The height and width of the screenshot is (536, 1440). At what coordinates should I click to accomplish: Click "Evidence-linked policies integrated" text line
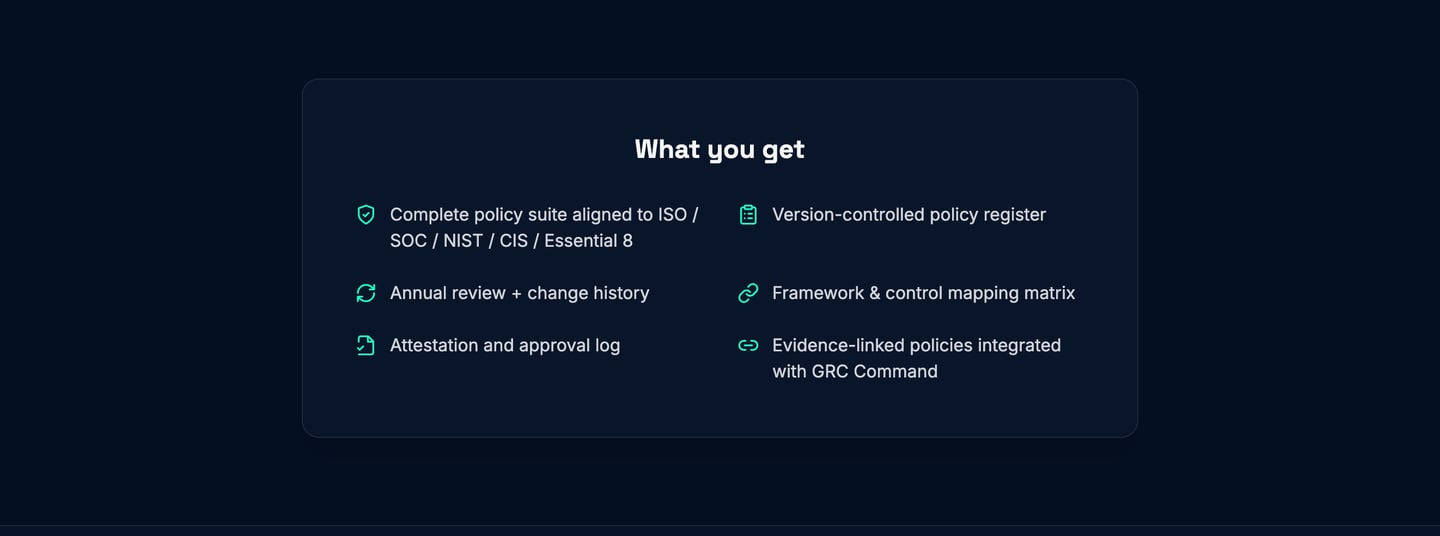916,345
